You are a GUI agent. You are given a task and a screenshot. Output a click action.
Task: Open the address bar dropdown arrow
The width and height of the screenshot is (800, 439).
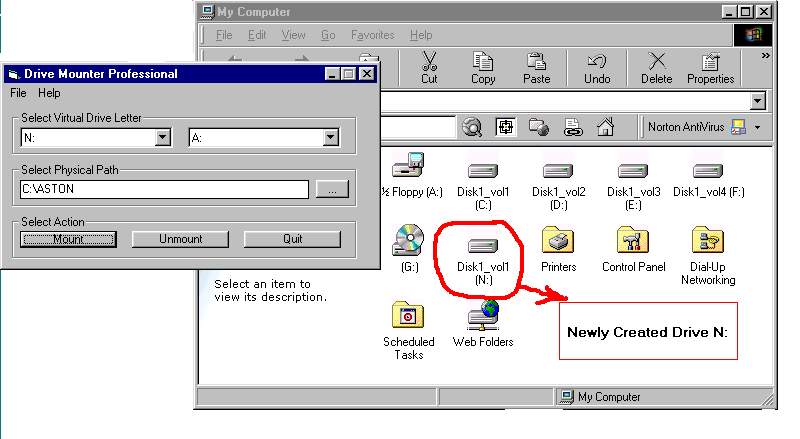758,101
